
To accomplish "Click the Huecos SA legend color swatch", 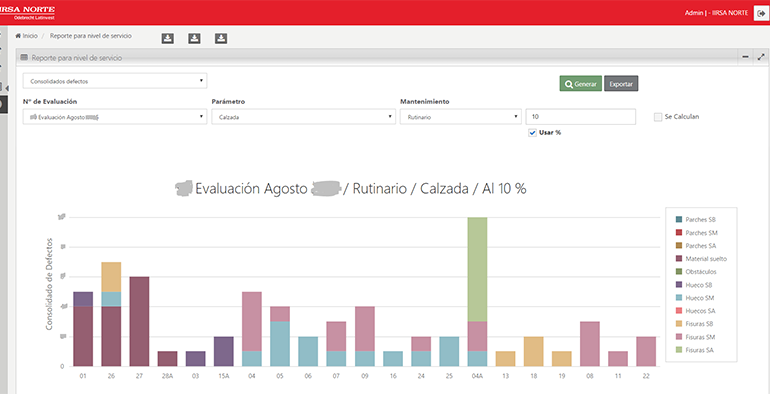I will coord(679,311).
